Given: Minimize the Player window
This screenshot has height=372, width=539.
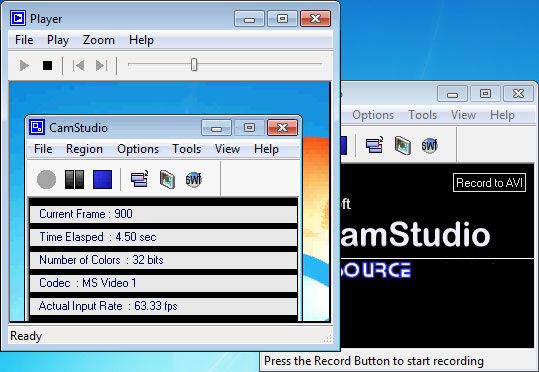Looking at the screenshot, I should tap(249, 19).
